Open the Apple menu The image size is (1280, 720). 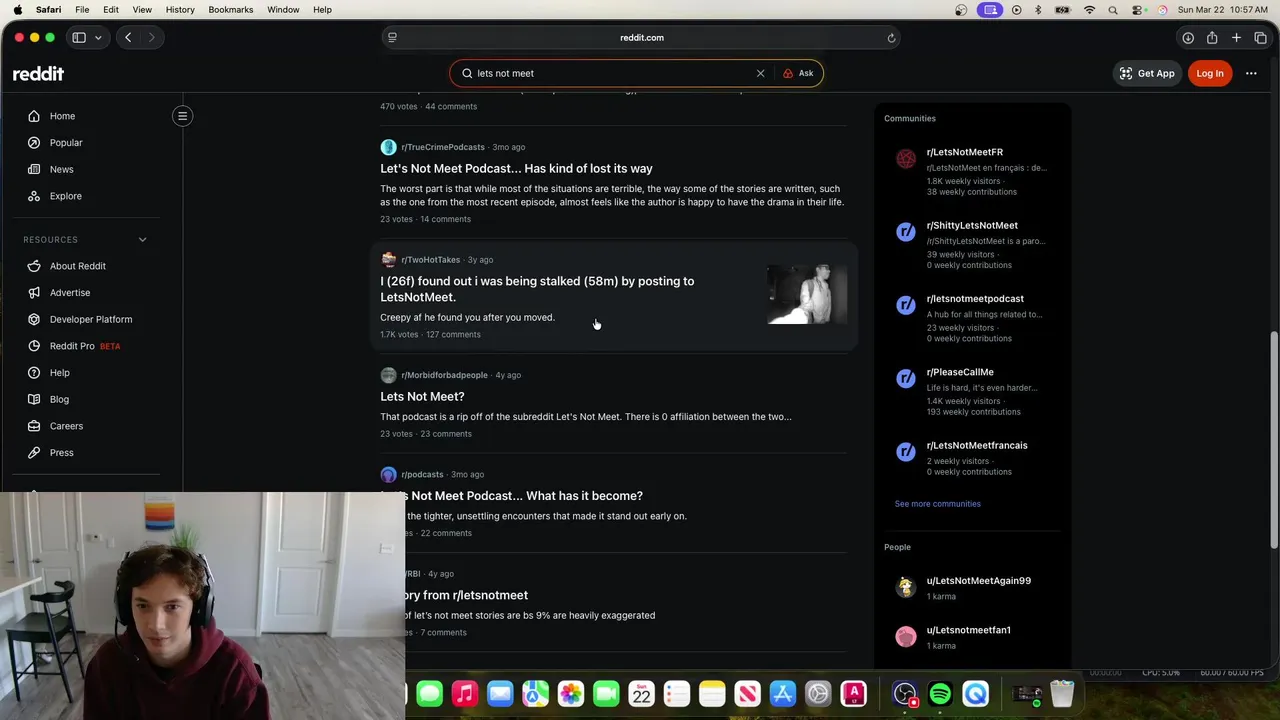point(17,9)
